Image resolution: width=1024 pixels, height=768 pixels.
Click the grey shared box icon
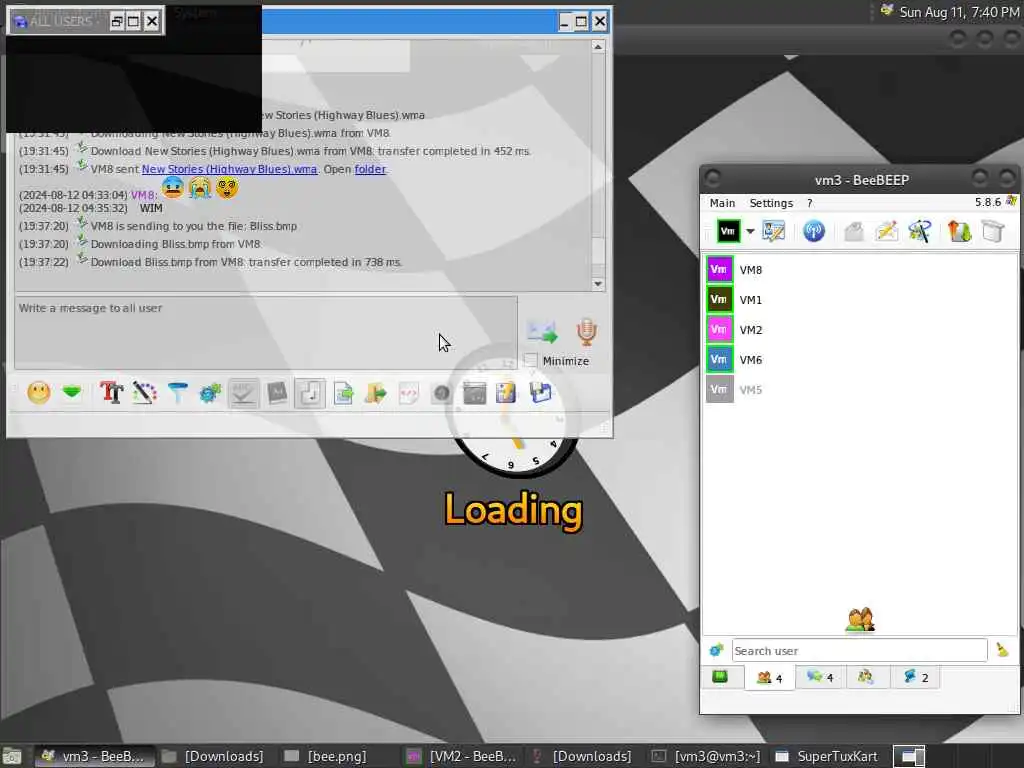(993, 231)
